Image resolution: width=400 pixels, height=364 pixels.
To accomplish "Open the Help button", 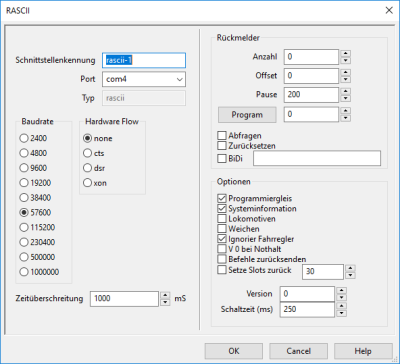I will tap(363, 351).
